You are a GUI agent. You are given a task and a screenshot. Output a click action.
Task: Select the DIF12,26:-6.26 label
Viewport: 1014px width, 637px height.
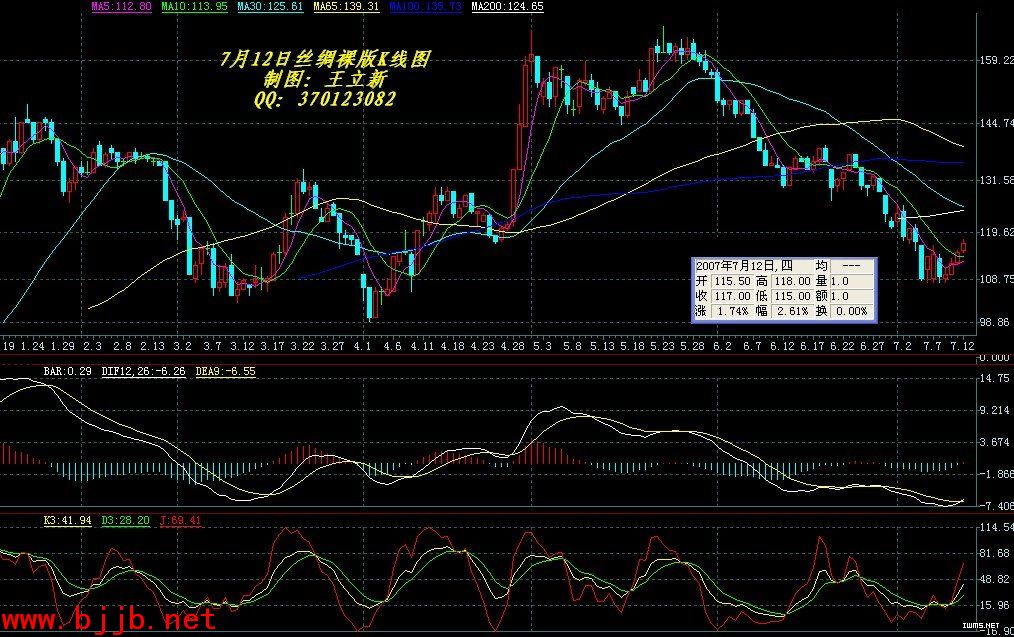[x=144, y=371]
